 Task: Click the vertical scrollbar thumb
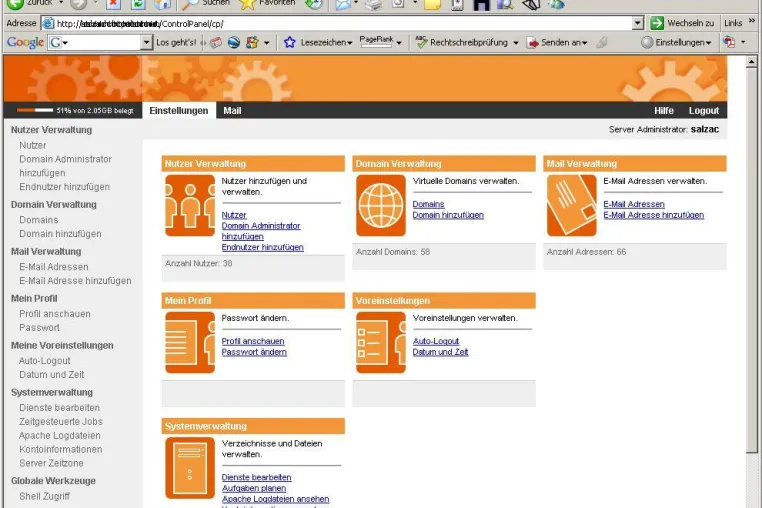click(751, 260)
